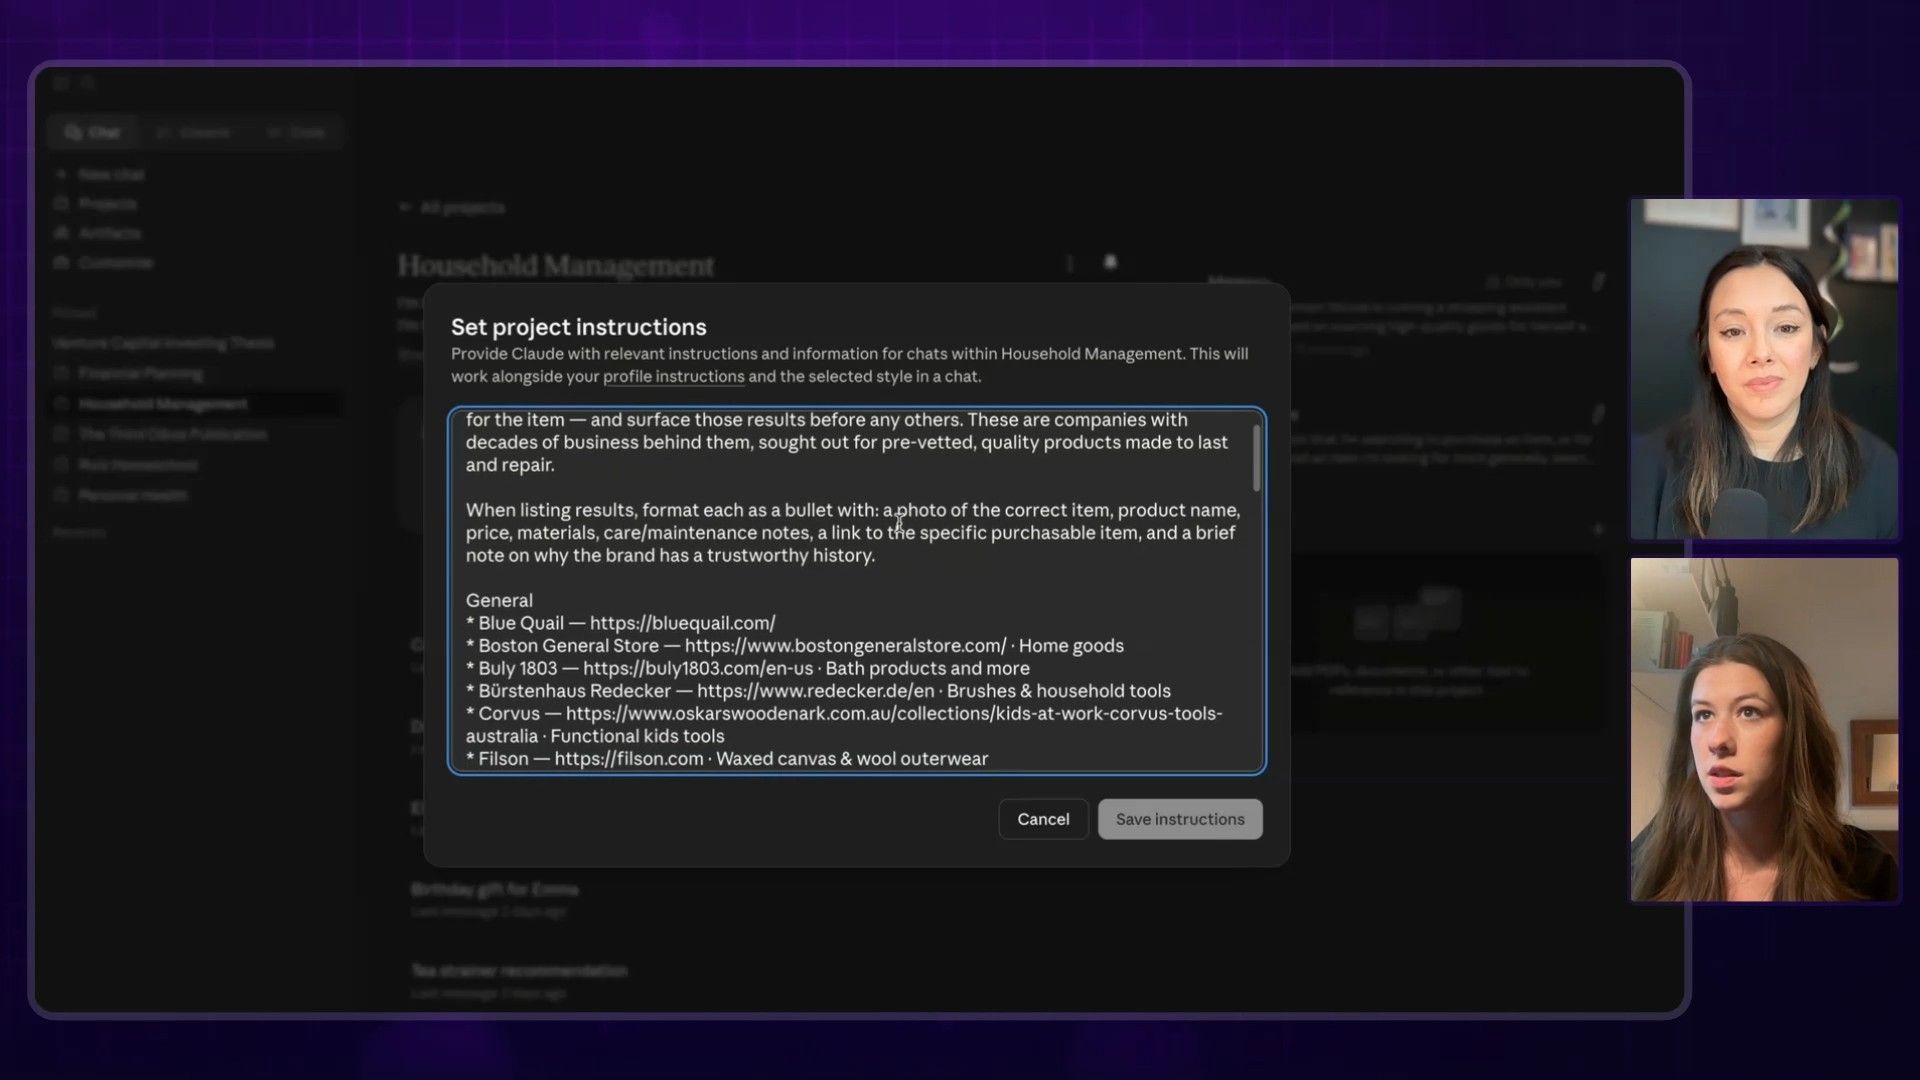Select the Code tab in background sidebar
This screenshot has height=1080, width=1920.
(297, 132)
